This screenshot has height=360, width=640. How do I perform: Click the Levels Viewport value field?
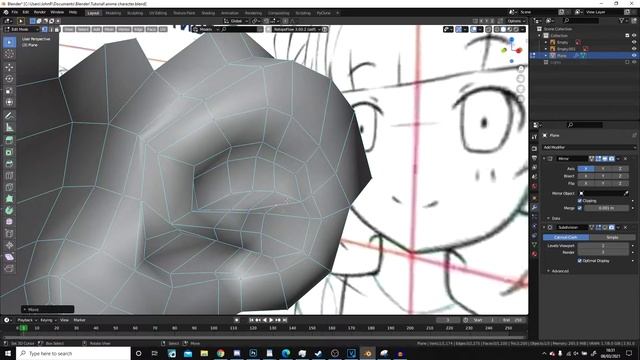click(x=603, y=246)
